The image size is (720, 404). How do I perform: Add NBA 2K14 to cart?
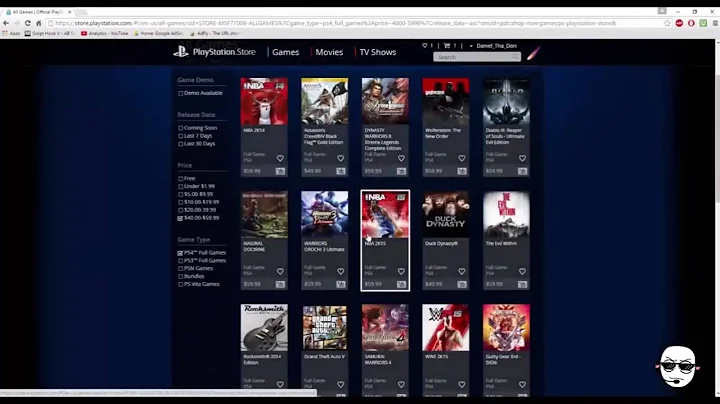[280, 171]
